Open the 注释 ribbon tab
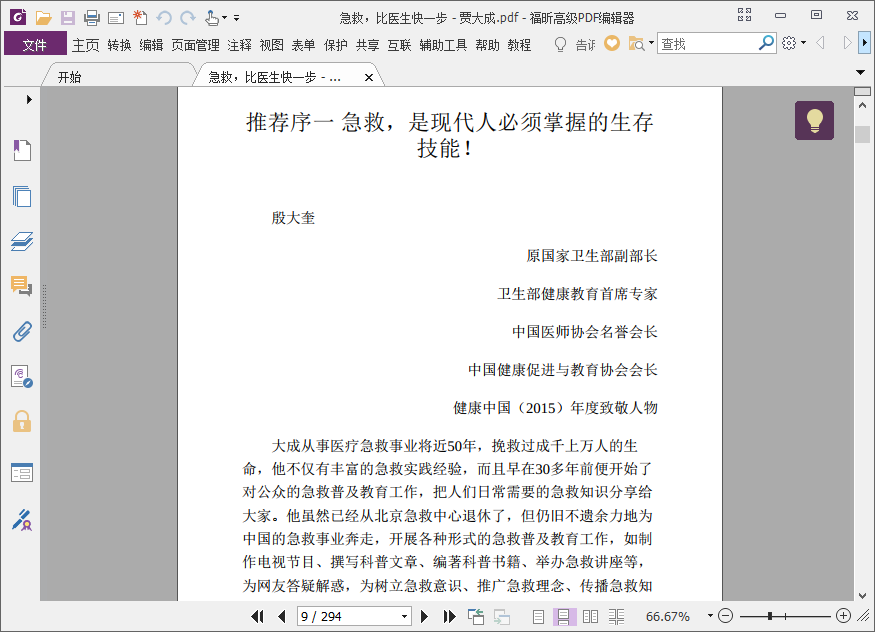Viewport: 875px width, 632px height. [239, 45]
